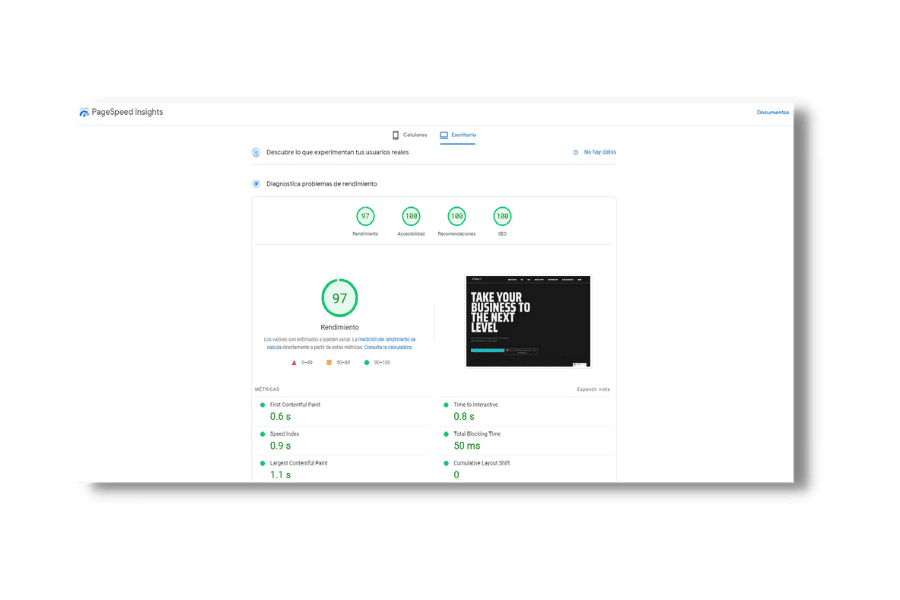
Task: Click the icon beside Diagnostica problemas de rendimiento
Action: [x=256, y=184]
